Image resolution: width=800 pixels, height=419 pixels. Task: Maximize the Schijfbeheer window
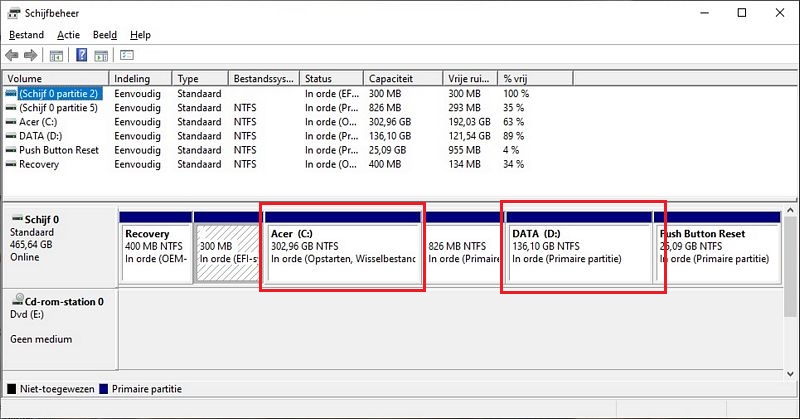coord(742,13)
